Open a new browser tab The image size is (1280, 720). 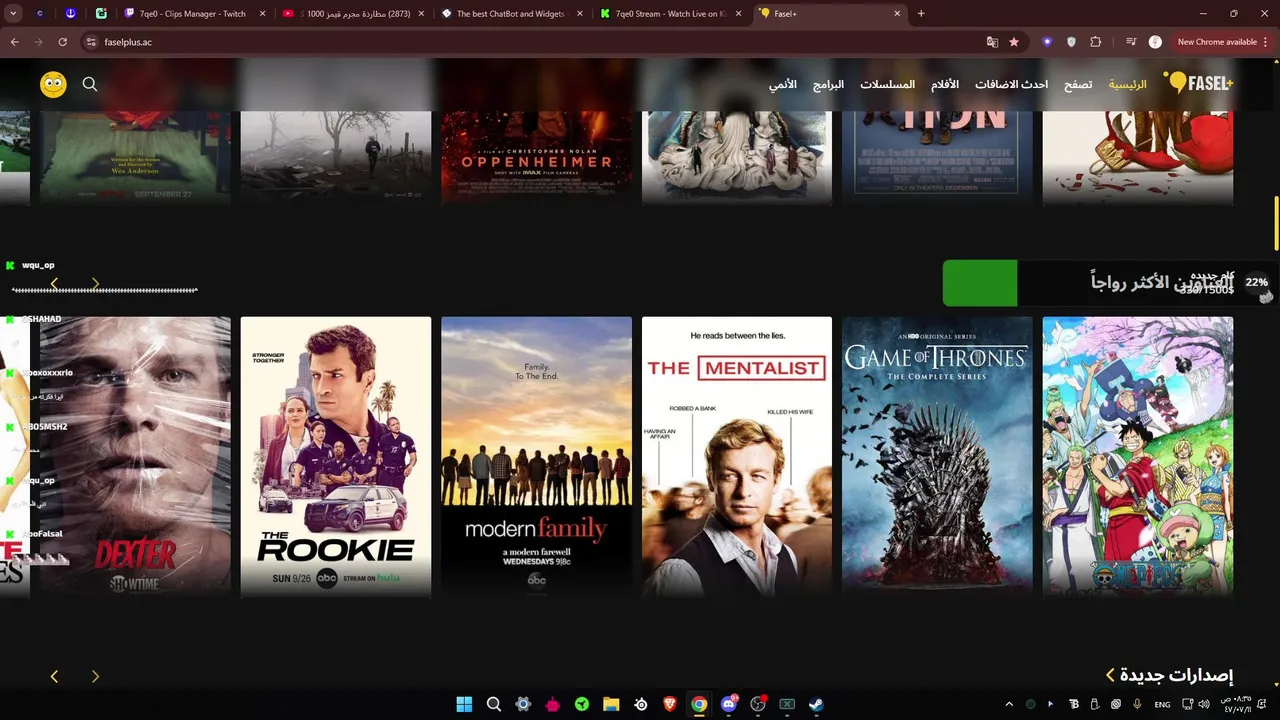[x=921, y=14]
